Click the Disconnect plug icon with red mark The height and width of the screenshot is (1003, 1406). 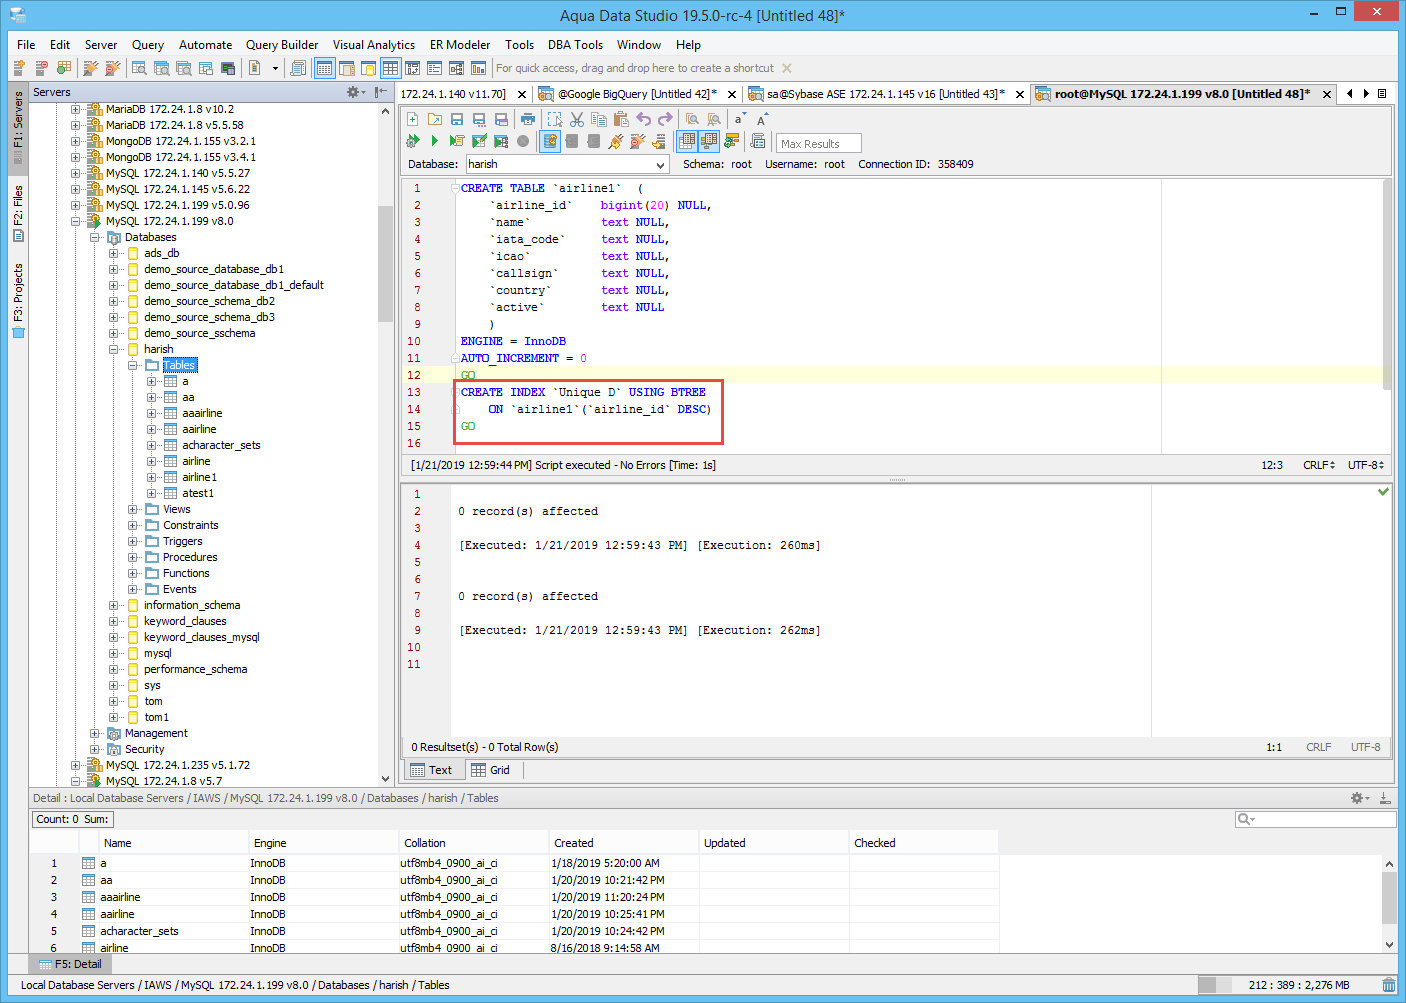(x=638, y=141)
